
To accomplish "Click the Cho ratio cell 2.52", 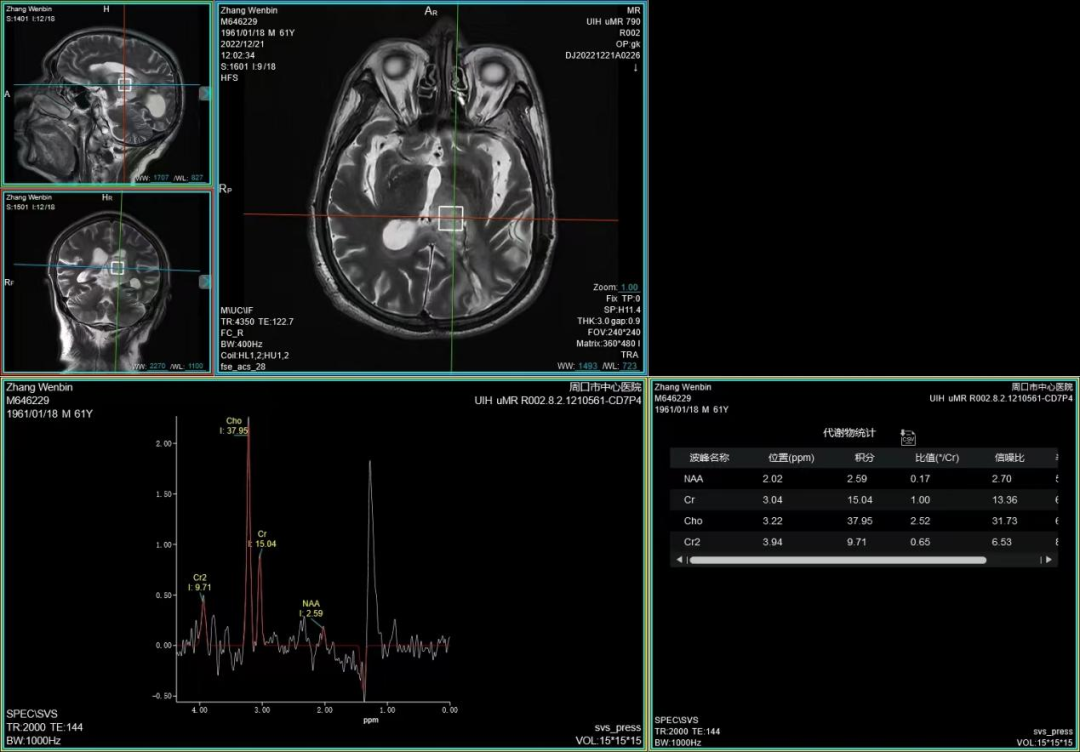I will pyautogui.click(x=920, y=521).
